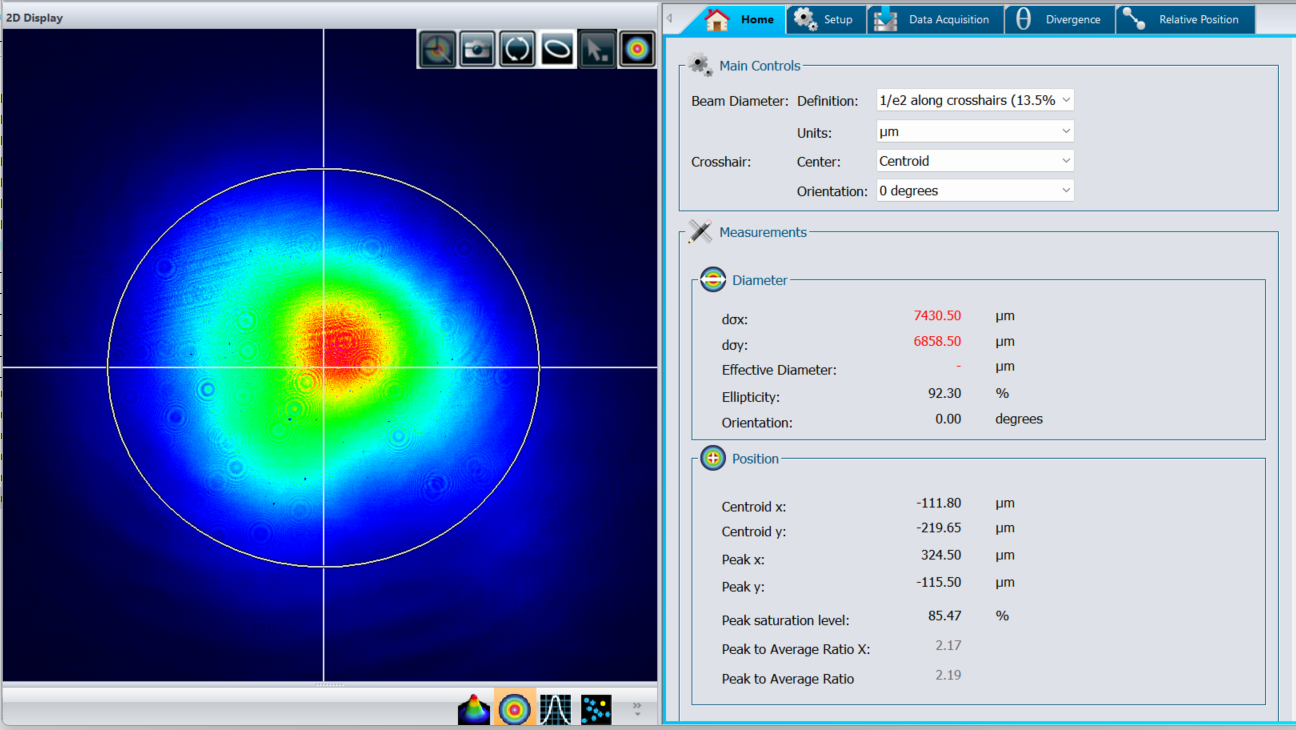1296x730 pixels.
Task: Toggle the ellipse beam outline overlay
Action: [557, 49]
